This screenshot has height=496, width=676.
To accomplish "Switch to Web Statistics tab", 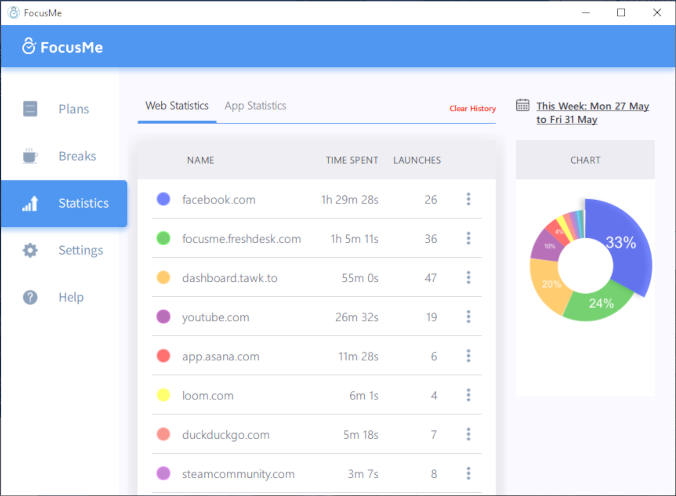I will [x=177, y=106].
